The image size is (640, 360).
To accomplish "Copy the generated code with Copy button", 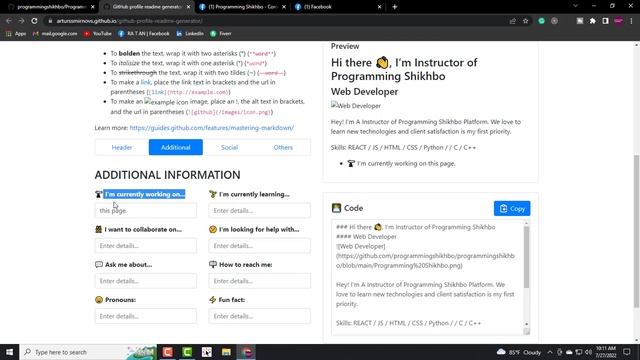I will (x=512, y=209).
